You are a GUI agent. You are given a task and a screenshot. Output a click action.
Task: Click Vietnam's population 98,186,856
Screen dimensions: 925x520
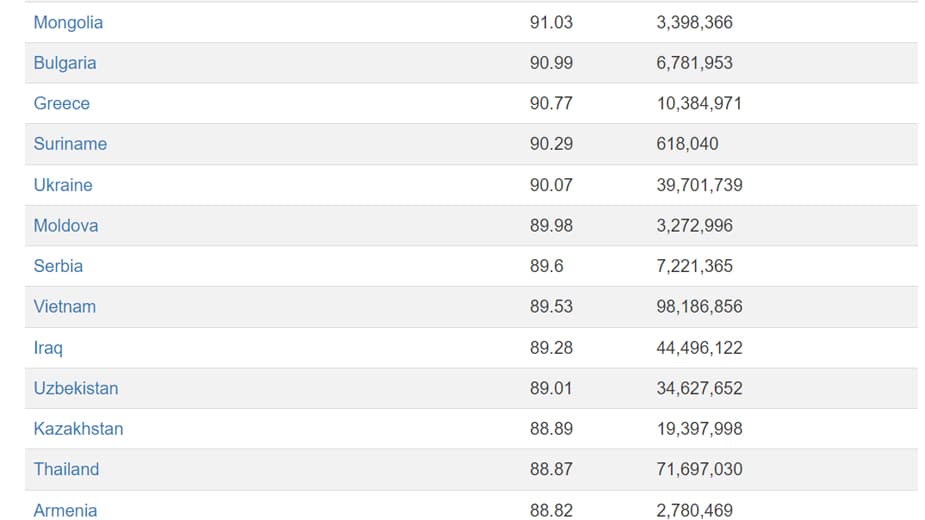699,307
